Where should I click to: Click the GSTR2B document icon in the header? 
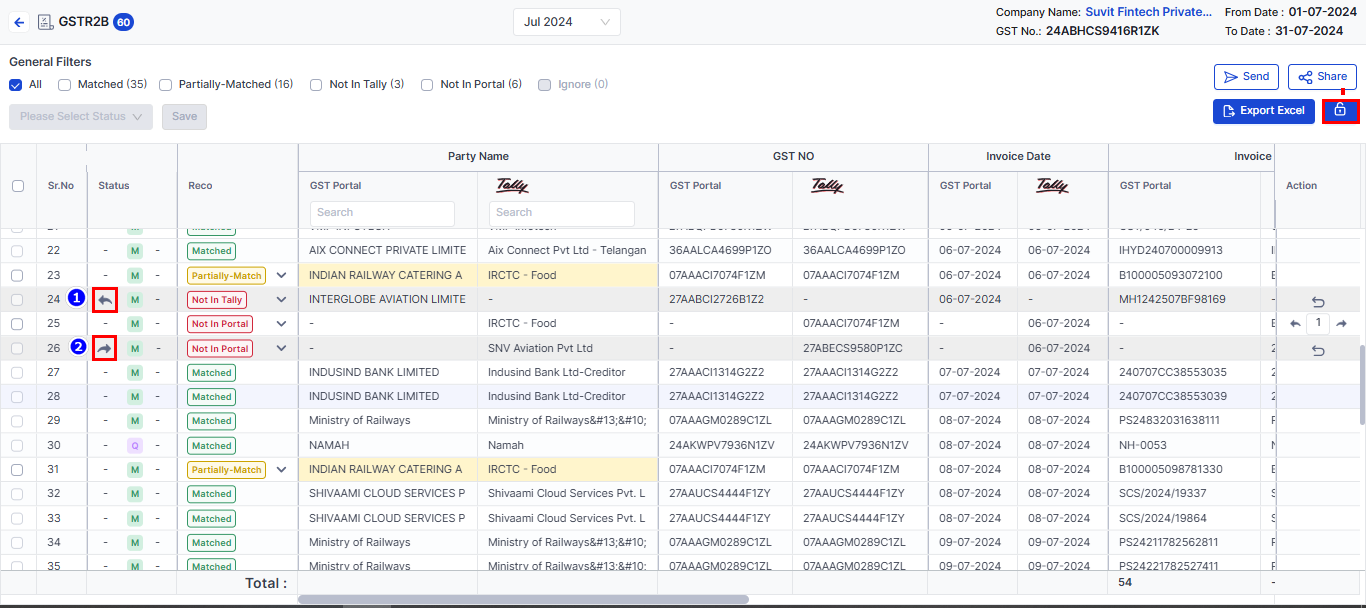pos(45,22)
